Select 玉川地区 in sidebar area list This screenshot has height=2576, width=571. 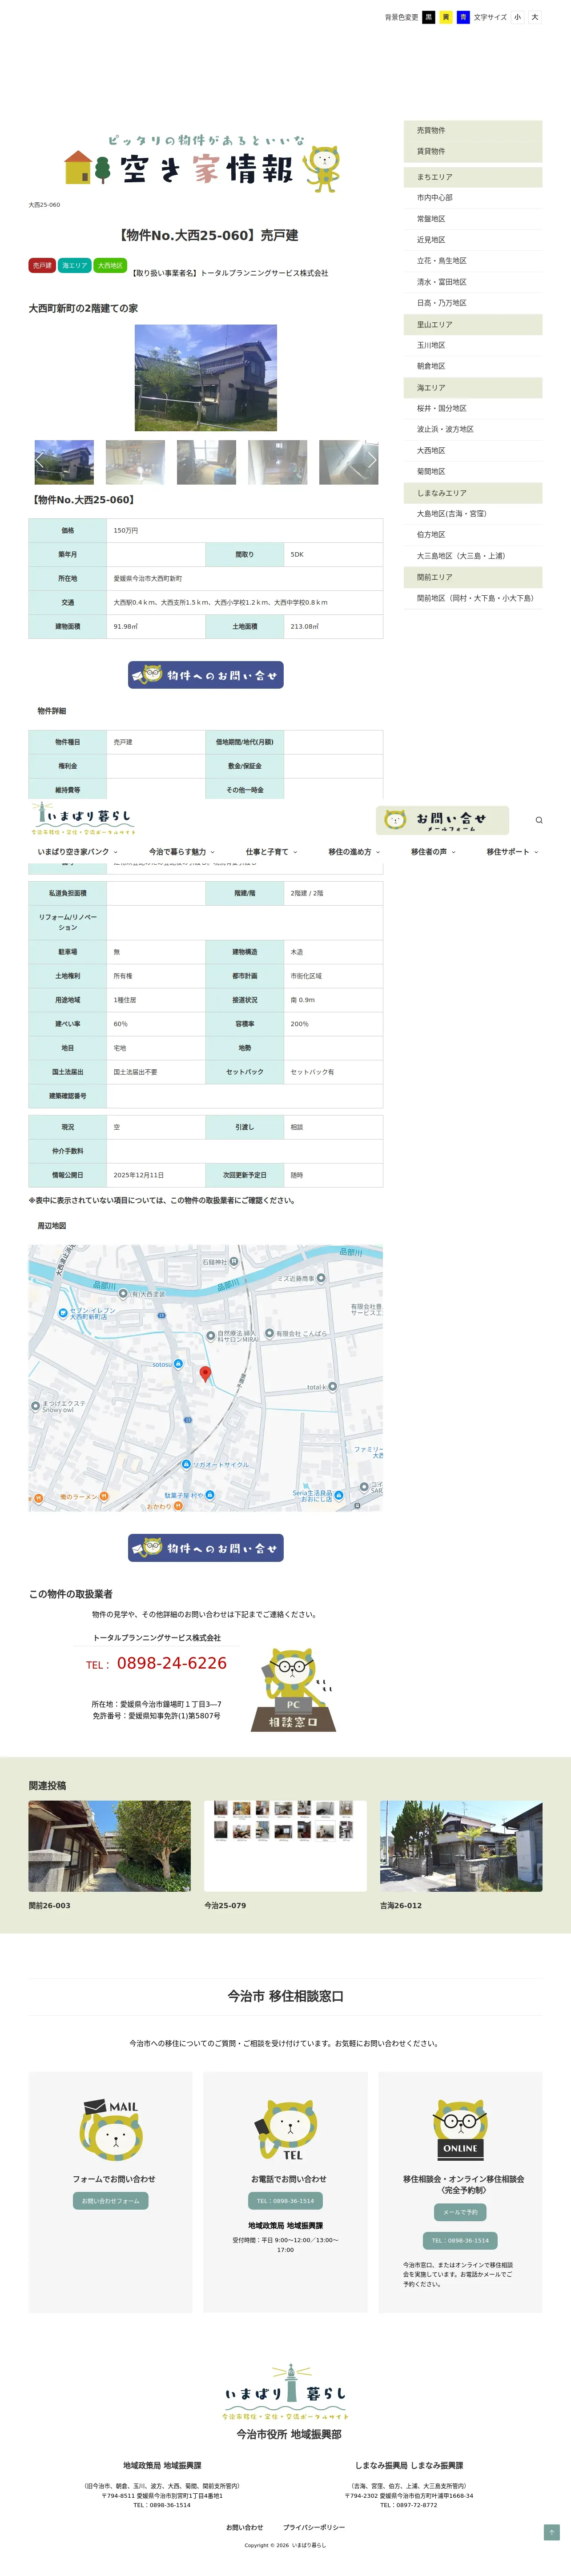[x=473, y=345]
